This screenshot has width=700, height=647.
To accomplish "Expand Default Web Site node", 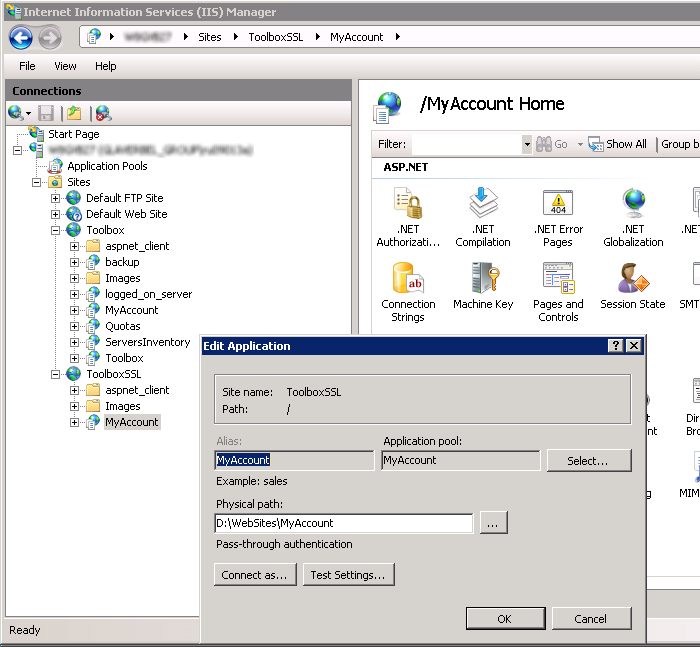I will [x=55, y=214].
